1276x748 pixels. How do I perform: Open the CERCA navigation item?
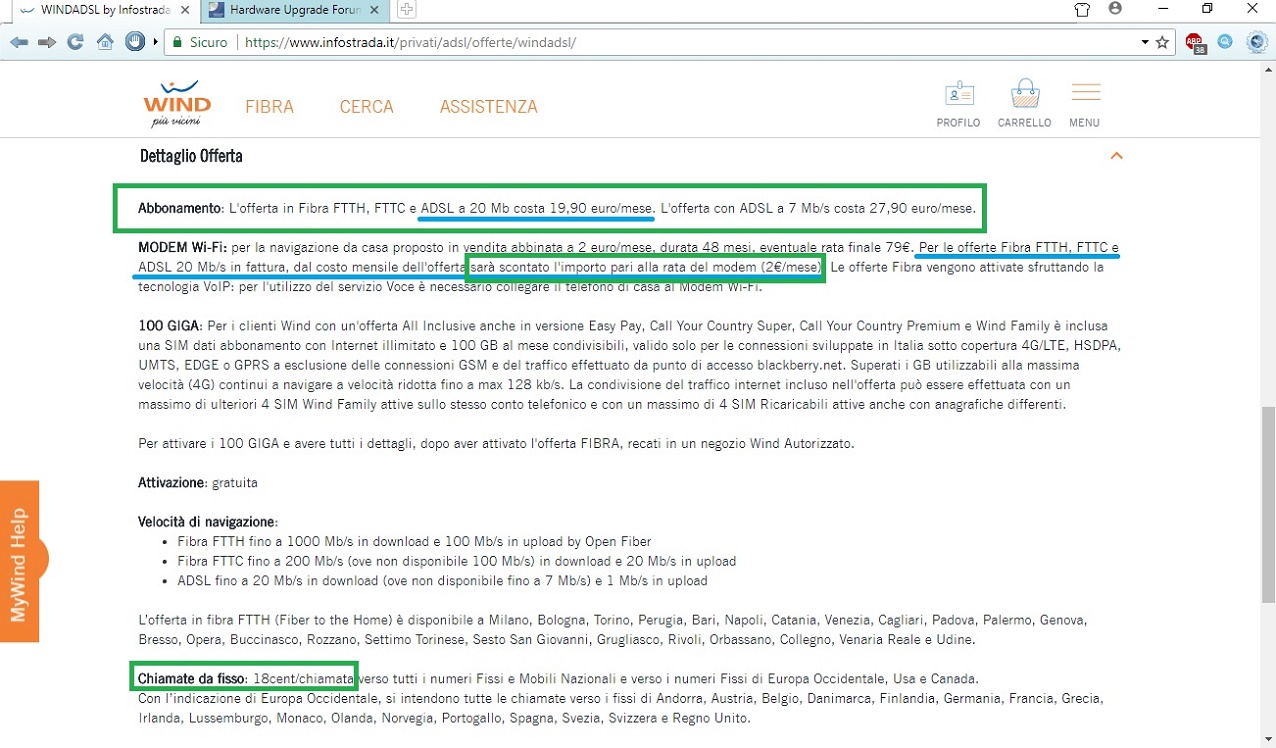366,107
